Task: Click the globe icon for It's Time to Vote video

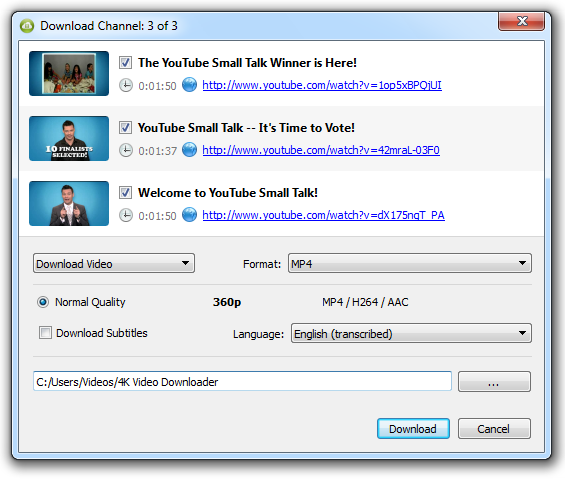Action: pos(189,150)
